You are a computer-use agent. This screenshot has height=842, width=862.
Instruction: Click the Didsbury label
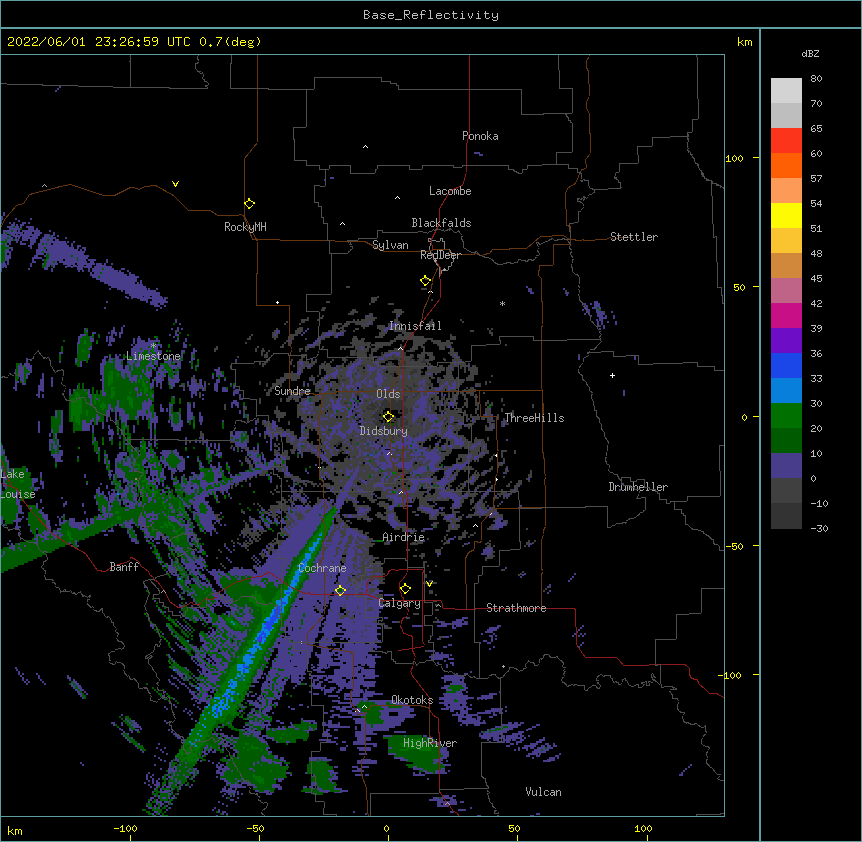[x=383, y=431]
